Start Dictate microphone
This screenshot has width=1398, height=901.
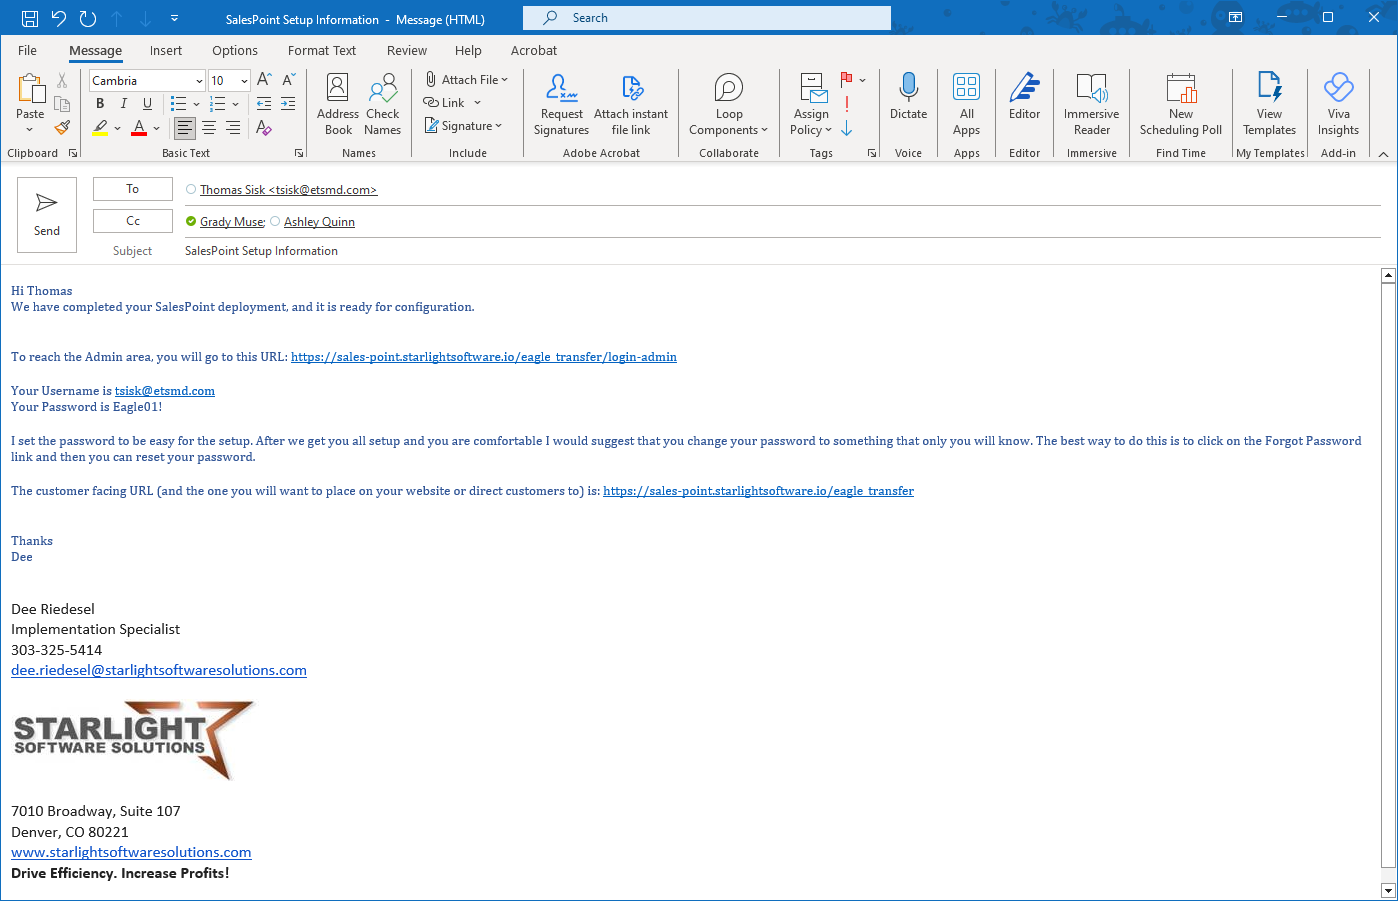pyautogui.click(x=908, y=96)
